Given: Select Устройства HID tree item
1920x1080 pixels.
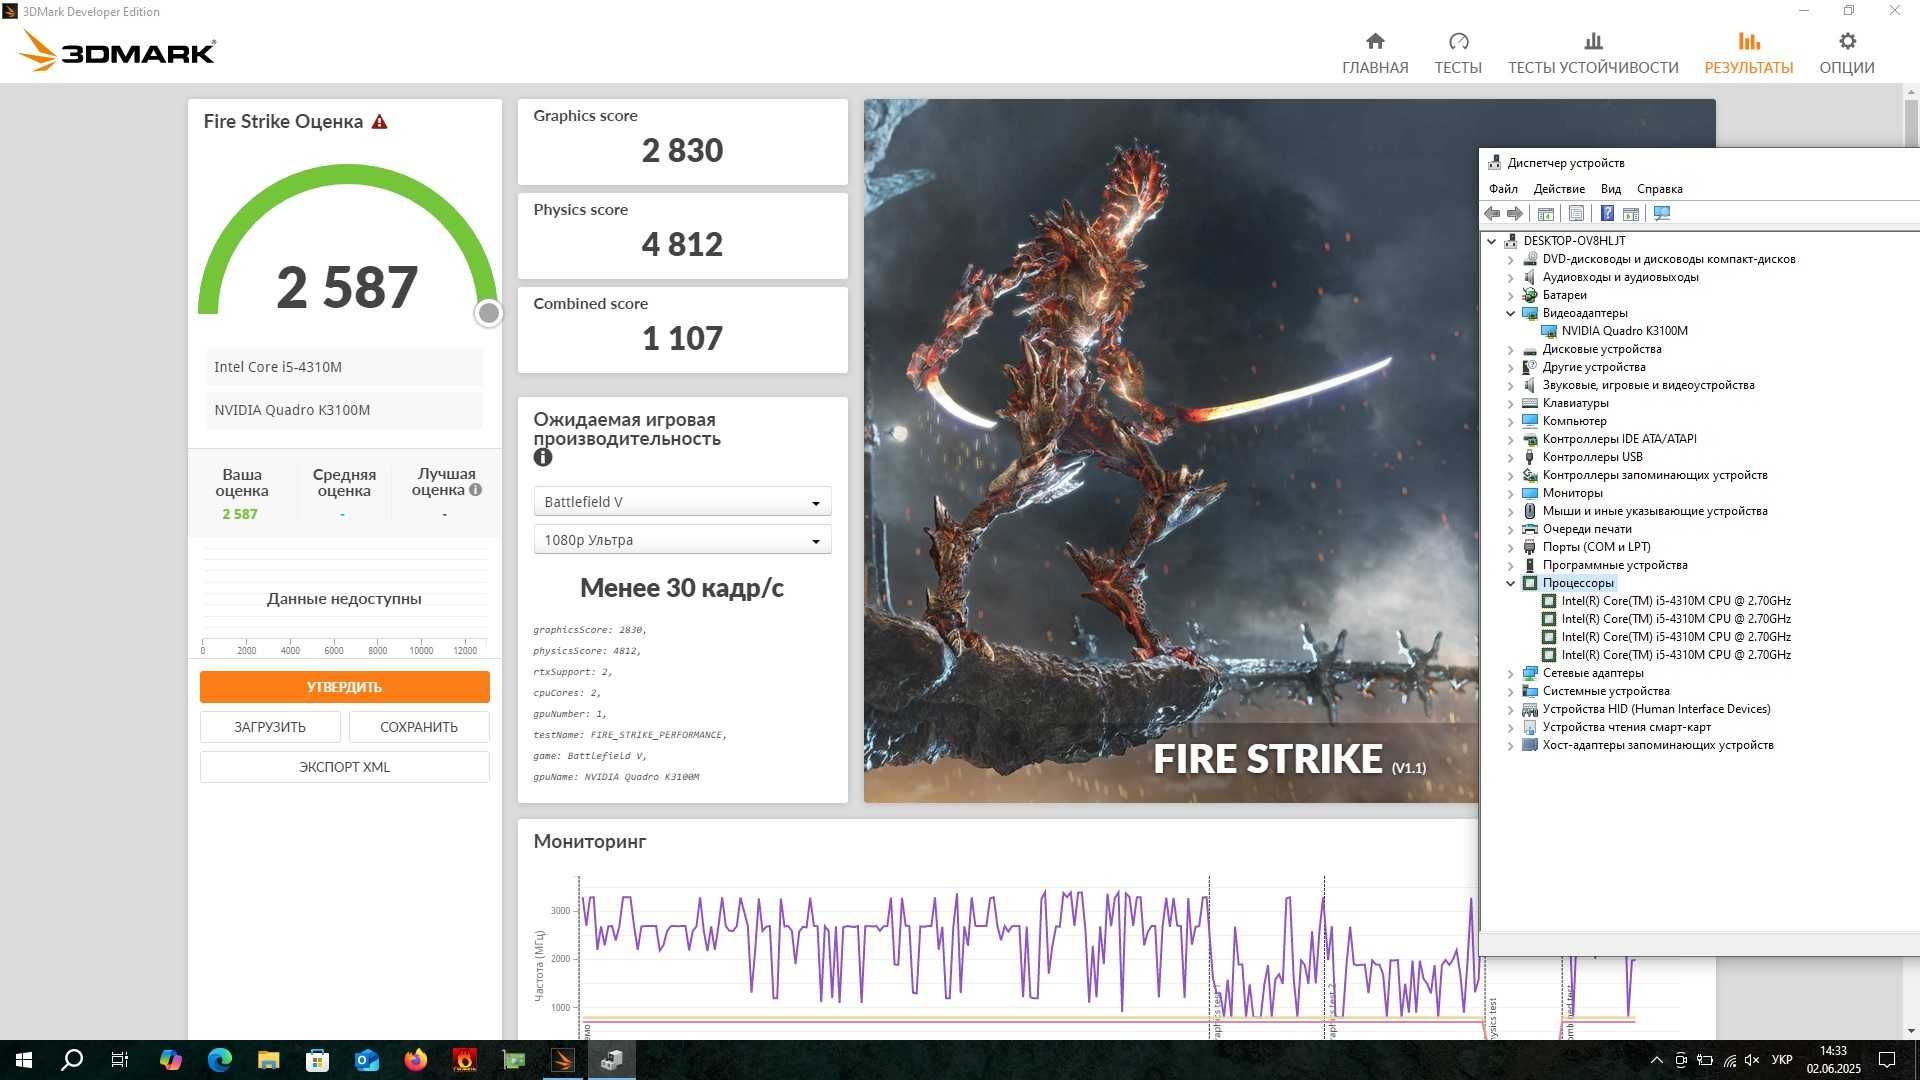Looking at the screenshot, I should click(x=1656, y=709).
